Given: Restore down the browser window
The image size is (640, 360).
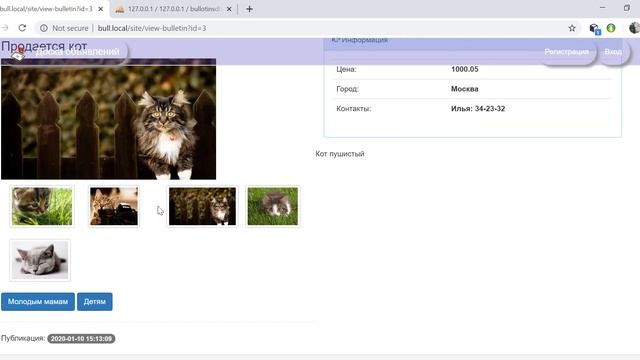Looking at the screenshot, I should pyautogui.click(x=627, y=8).
